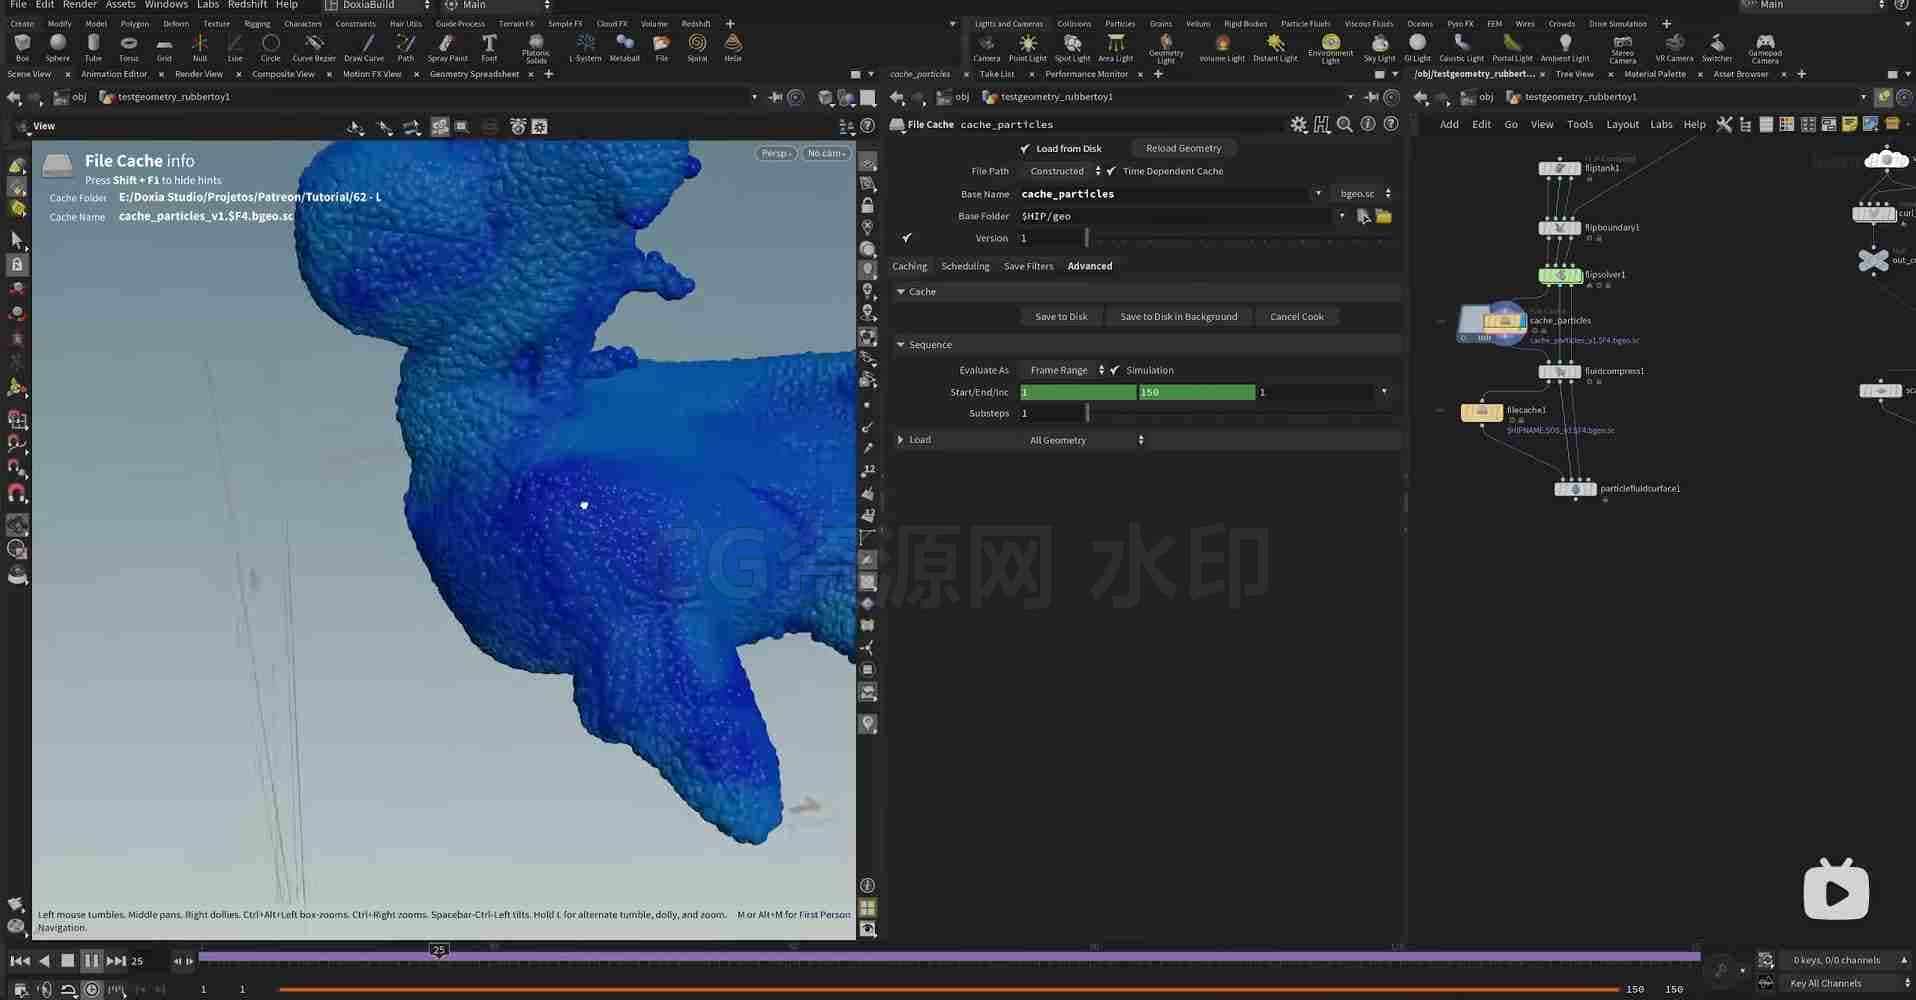The image size is (1916, 1000).
Task: Select the filecache1 node
Action: pos(1481,411)
